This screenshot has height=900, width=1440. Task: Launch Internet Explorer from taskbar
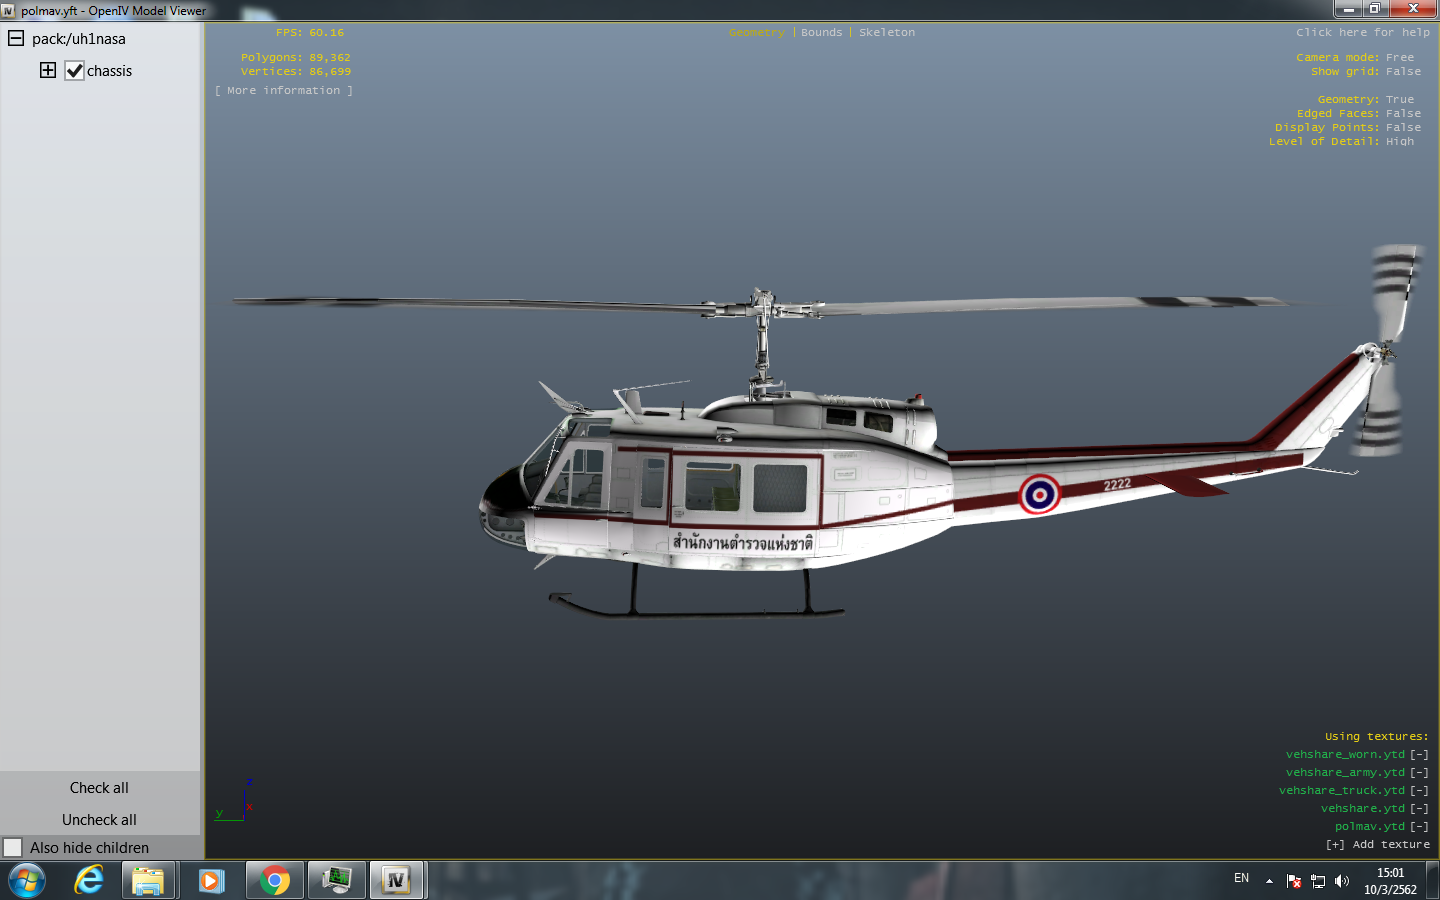tap(89, 881)
